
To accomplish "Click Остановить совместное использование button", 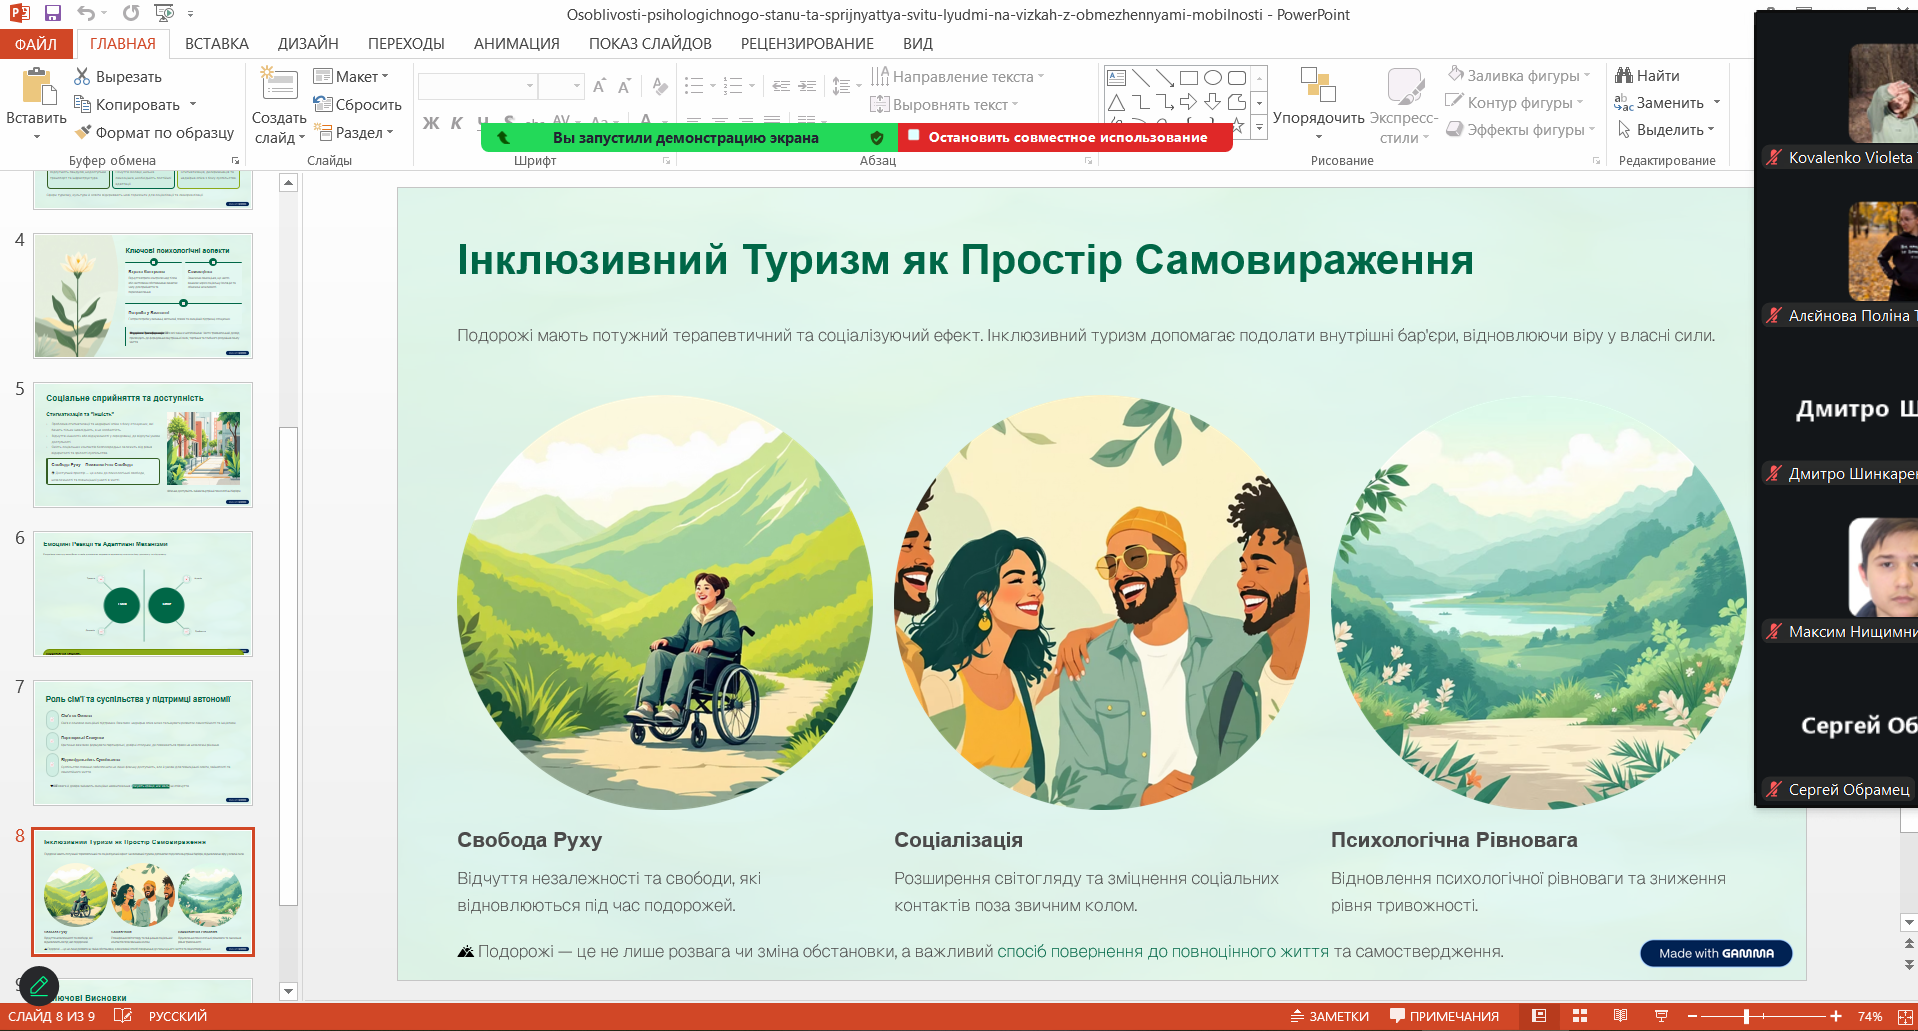I will pos(1066,137).
